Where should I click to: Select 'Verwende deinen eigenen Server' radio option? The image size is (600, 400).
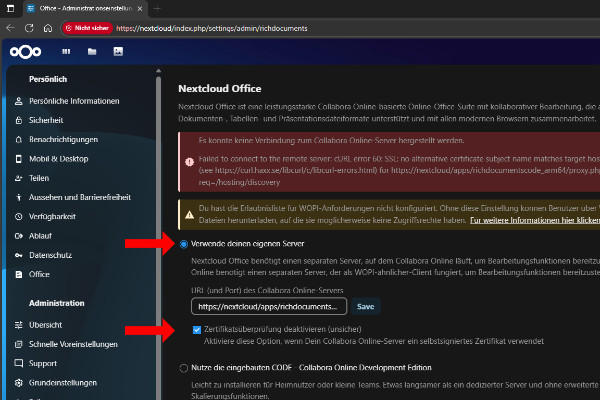[183, 244]
